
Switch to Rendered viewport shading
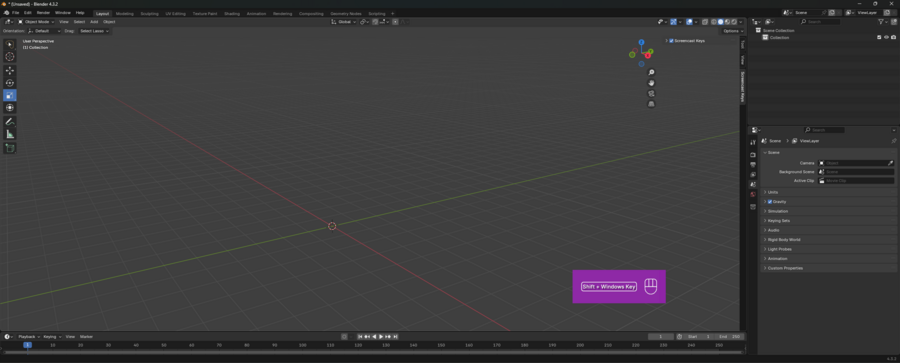[x=734, y=22]
